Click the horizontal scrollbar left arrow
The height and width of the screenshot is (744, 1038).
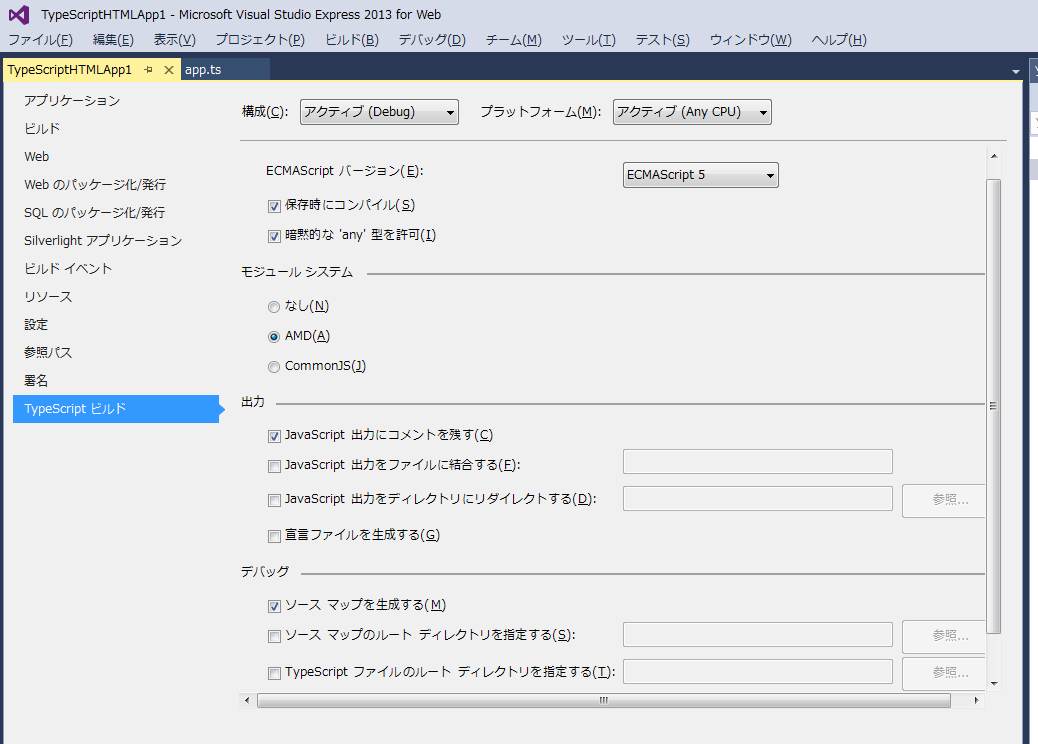(248, 700)
